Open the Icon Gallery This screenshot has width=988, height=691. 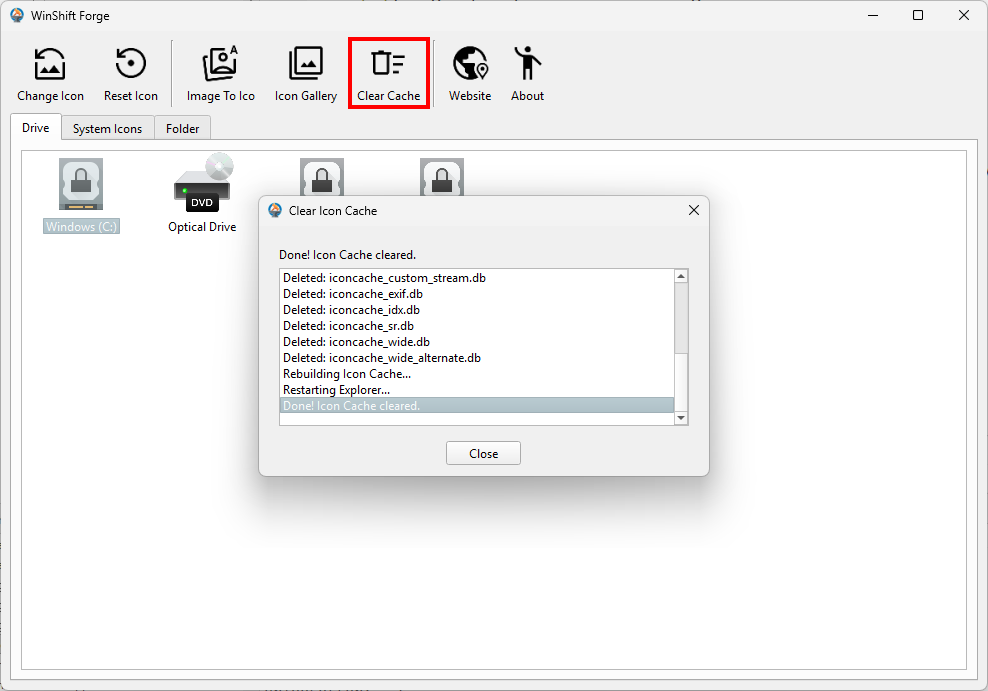click(x=305, y=74)
